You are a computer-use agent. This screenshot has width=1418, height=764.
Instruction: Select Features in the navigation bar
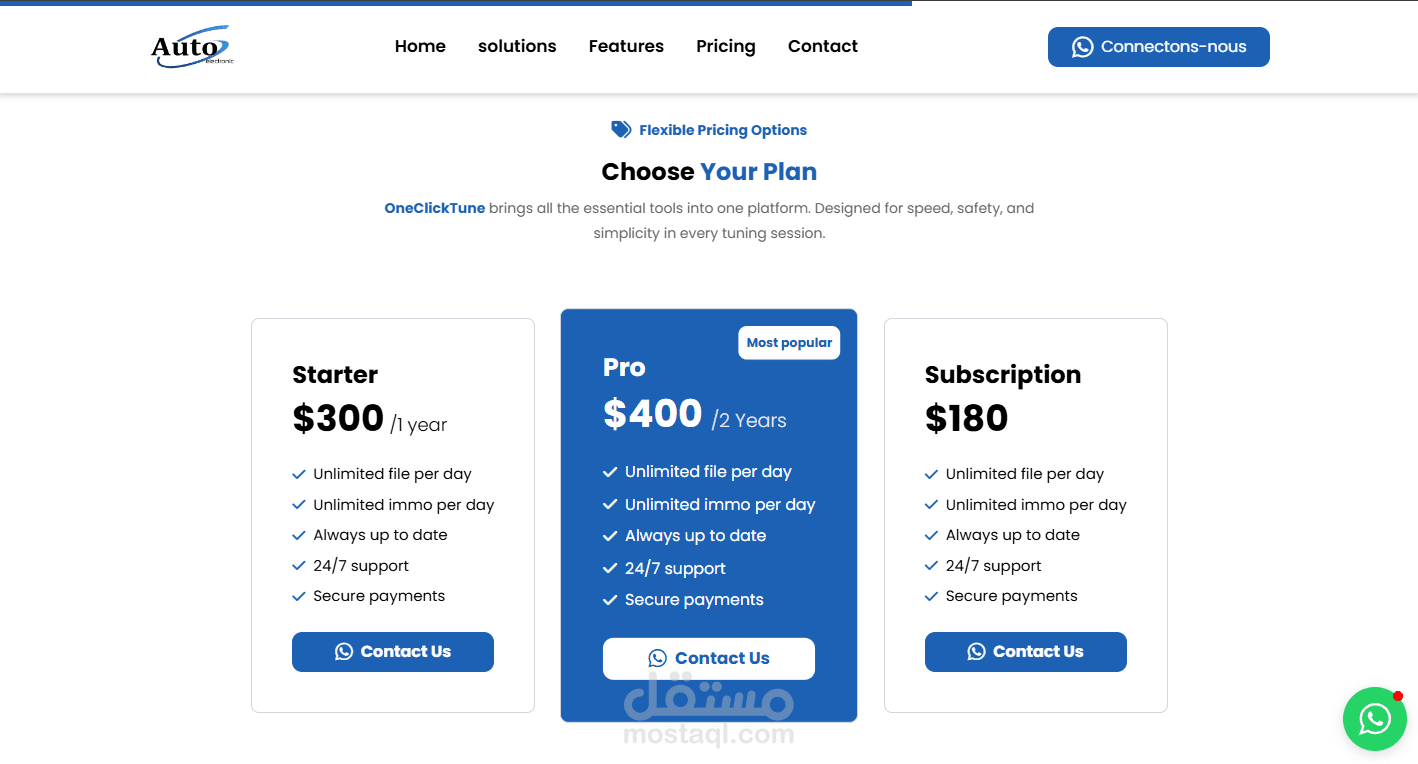(x=626, y=46)
